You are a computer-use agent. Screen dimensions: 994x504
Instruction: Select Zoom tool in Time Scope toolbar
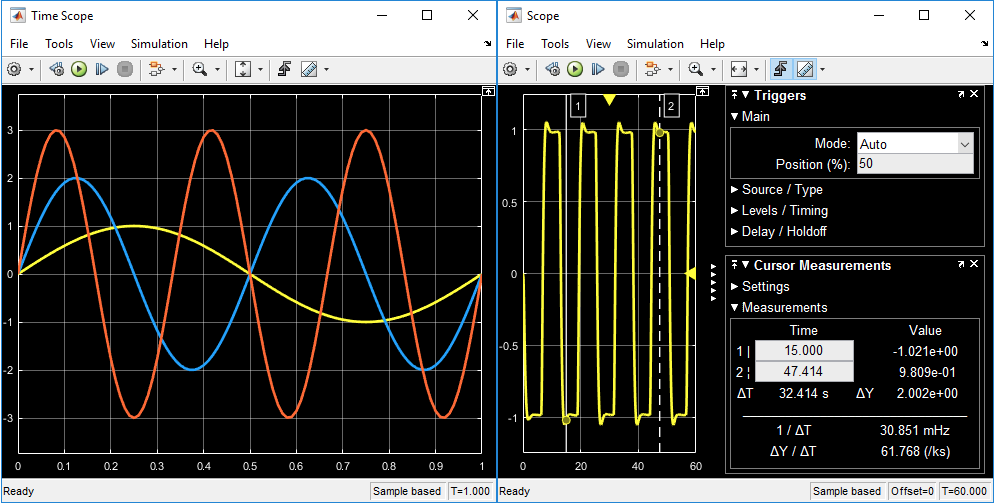click(x=200, y=69)
